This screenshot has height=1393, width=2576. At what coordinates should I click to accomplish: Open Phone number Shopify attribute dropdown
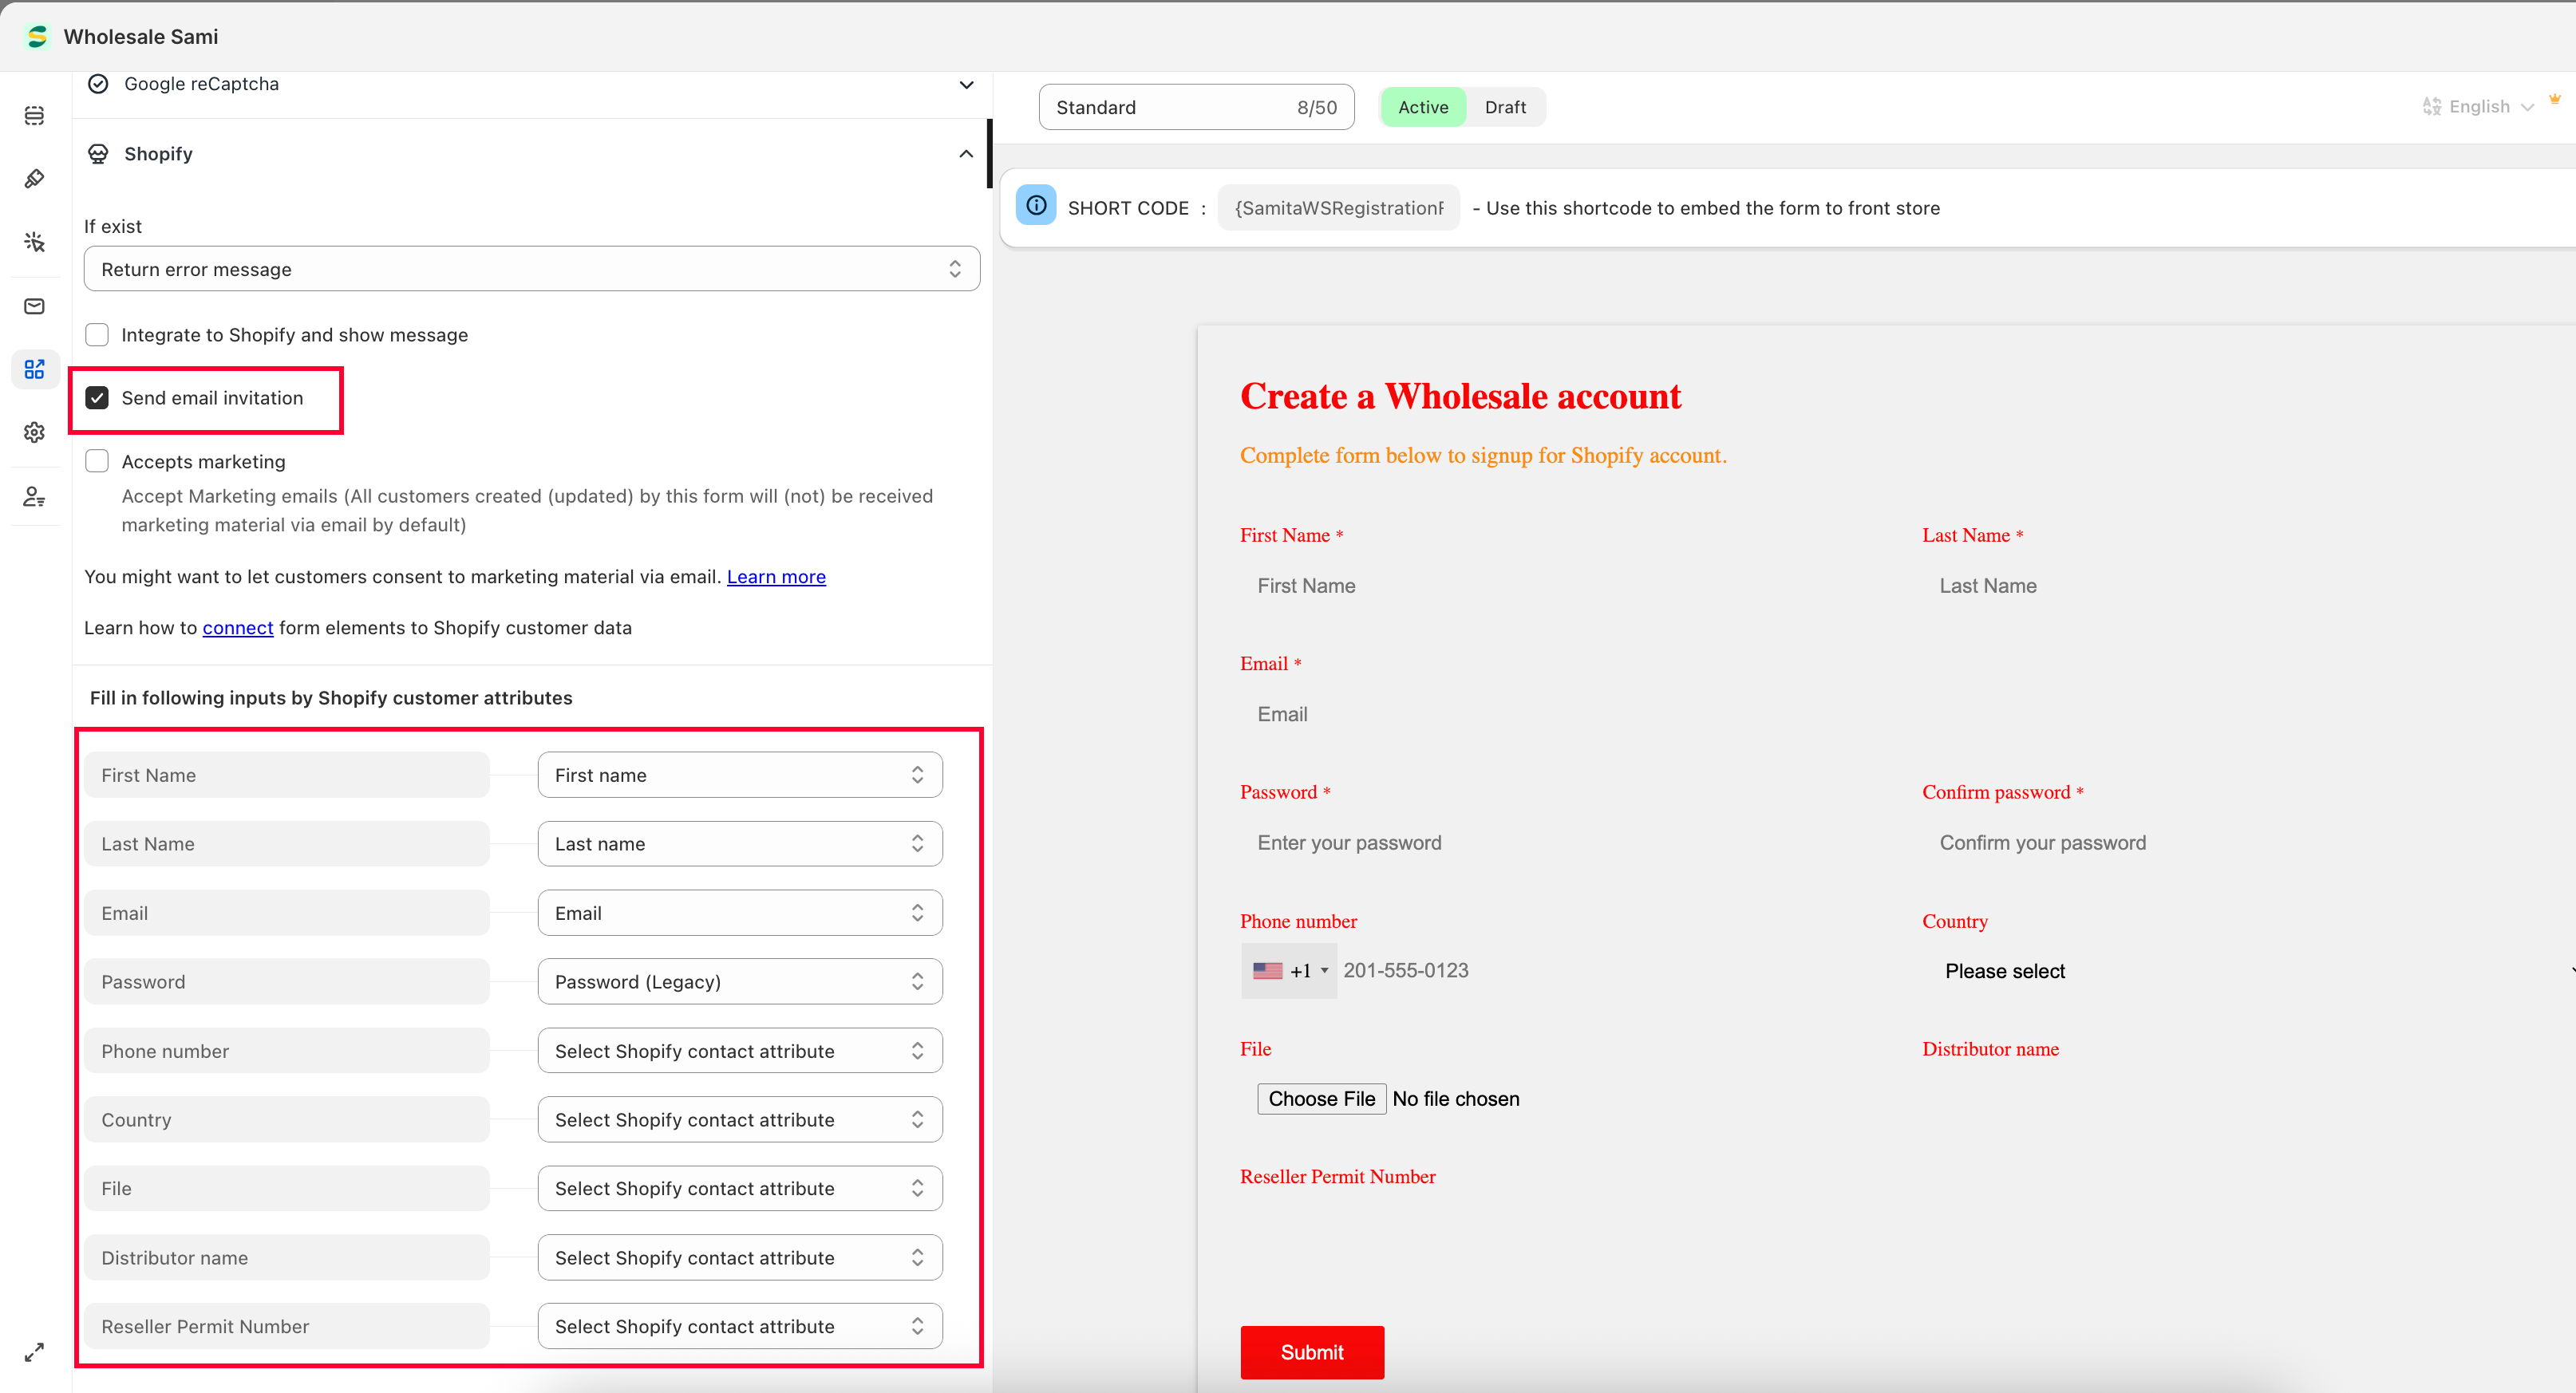(739, 1051)
